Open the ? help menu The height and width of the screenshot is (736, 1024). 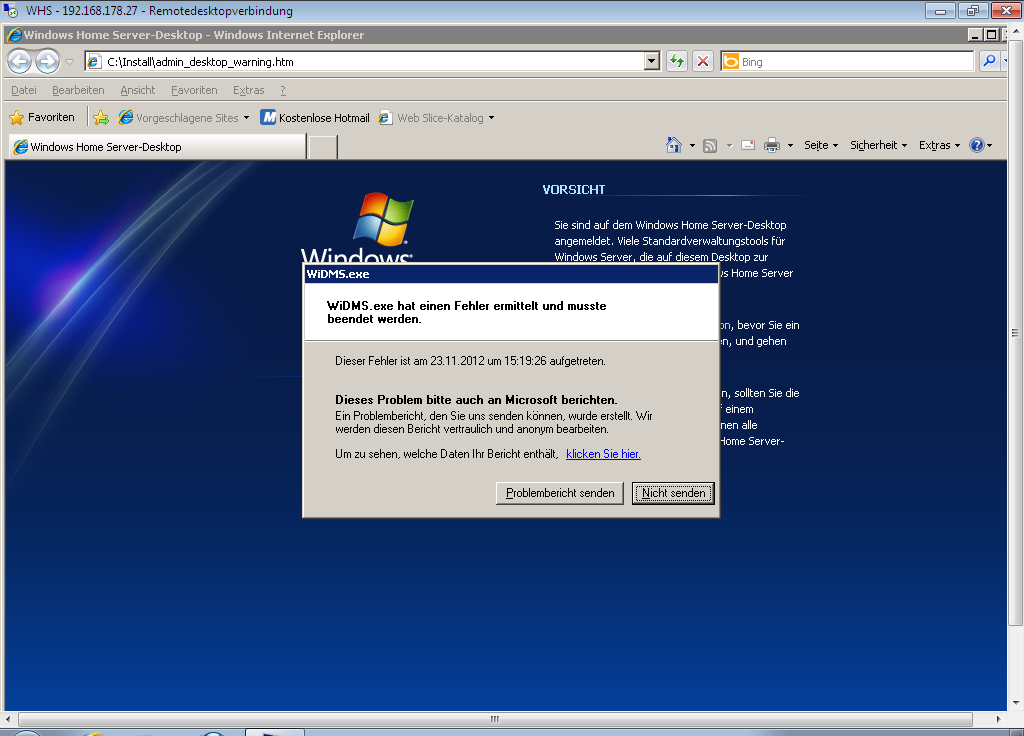pyautogui.click(x=283, y=90)
